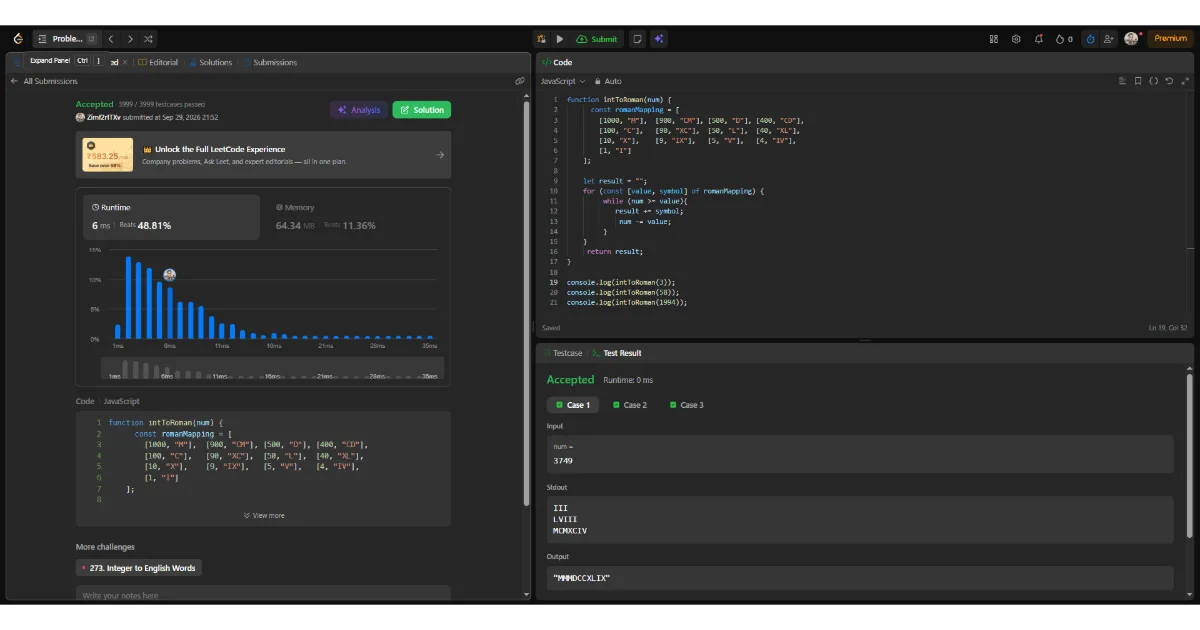The image size is (1200, 630).
Task: Maximize the code editor with fullscreen icon
Action: [x=1186, y=81]
